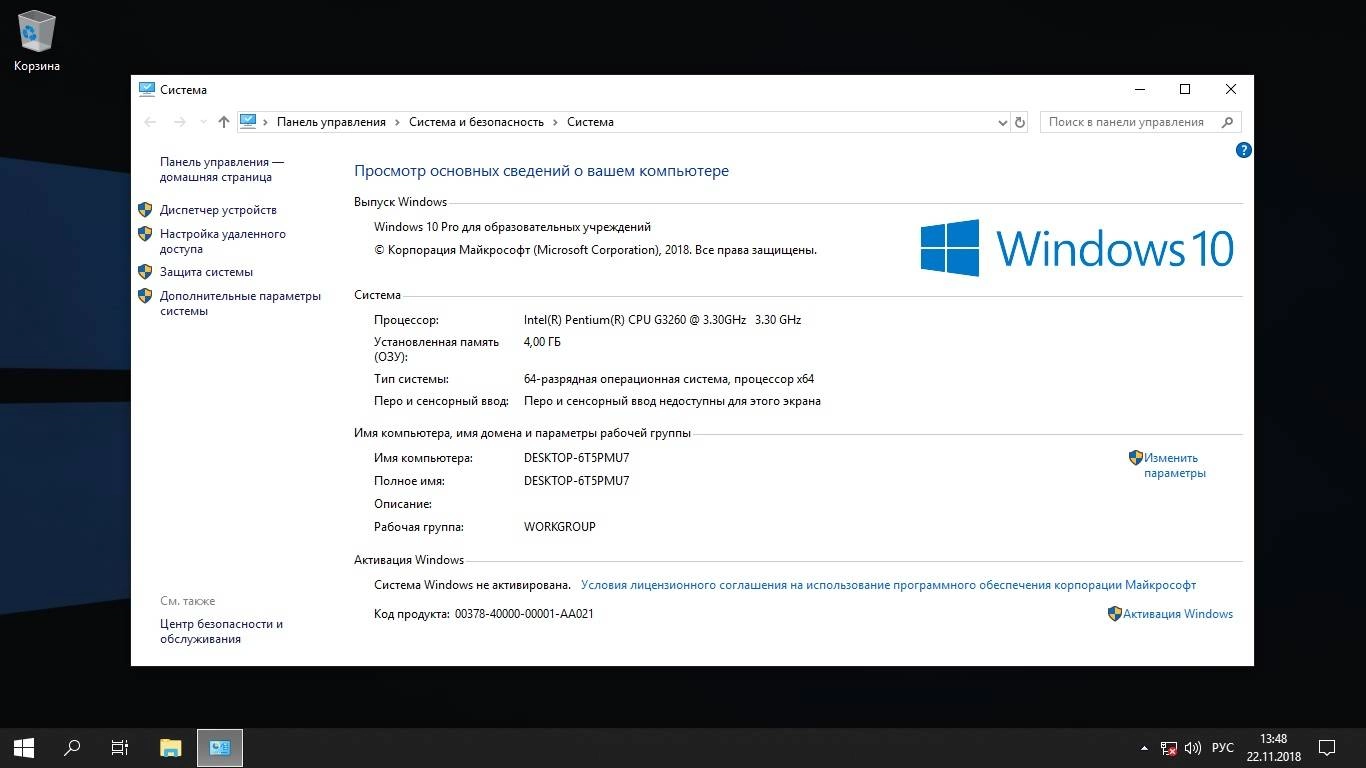Open Task View on the taskbar

pyautogui.click(x=120, y=747)
